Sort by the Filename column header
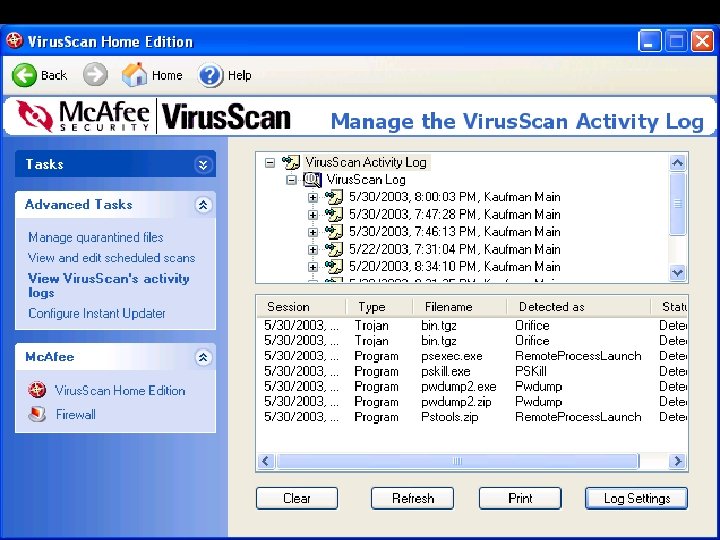The width and height of the screenshot is (720, 540). pos(460,306)
